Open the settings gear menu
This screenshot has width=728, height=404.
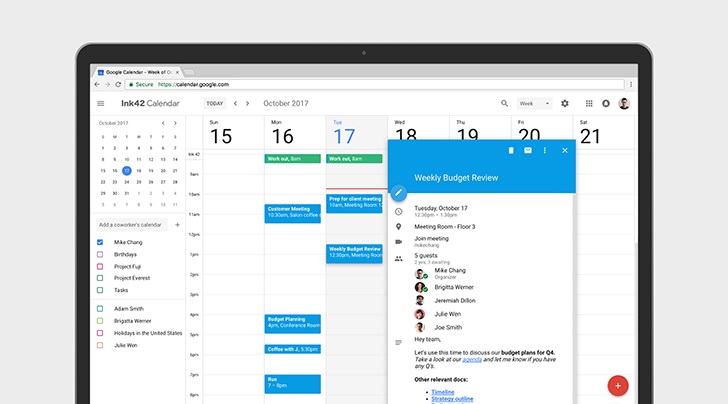point(565,104)
